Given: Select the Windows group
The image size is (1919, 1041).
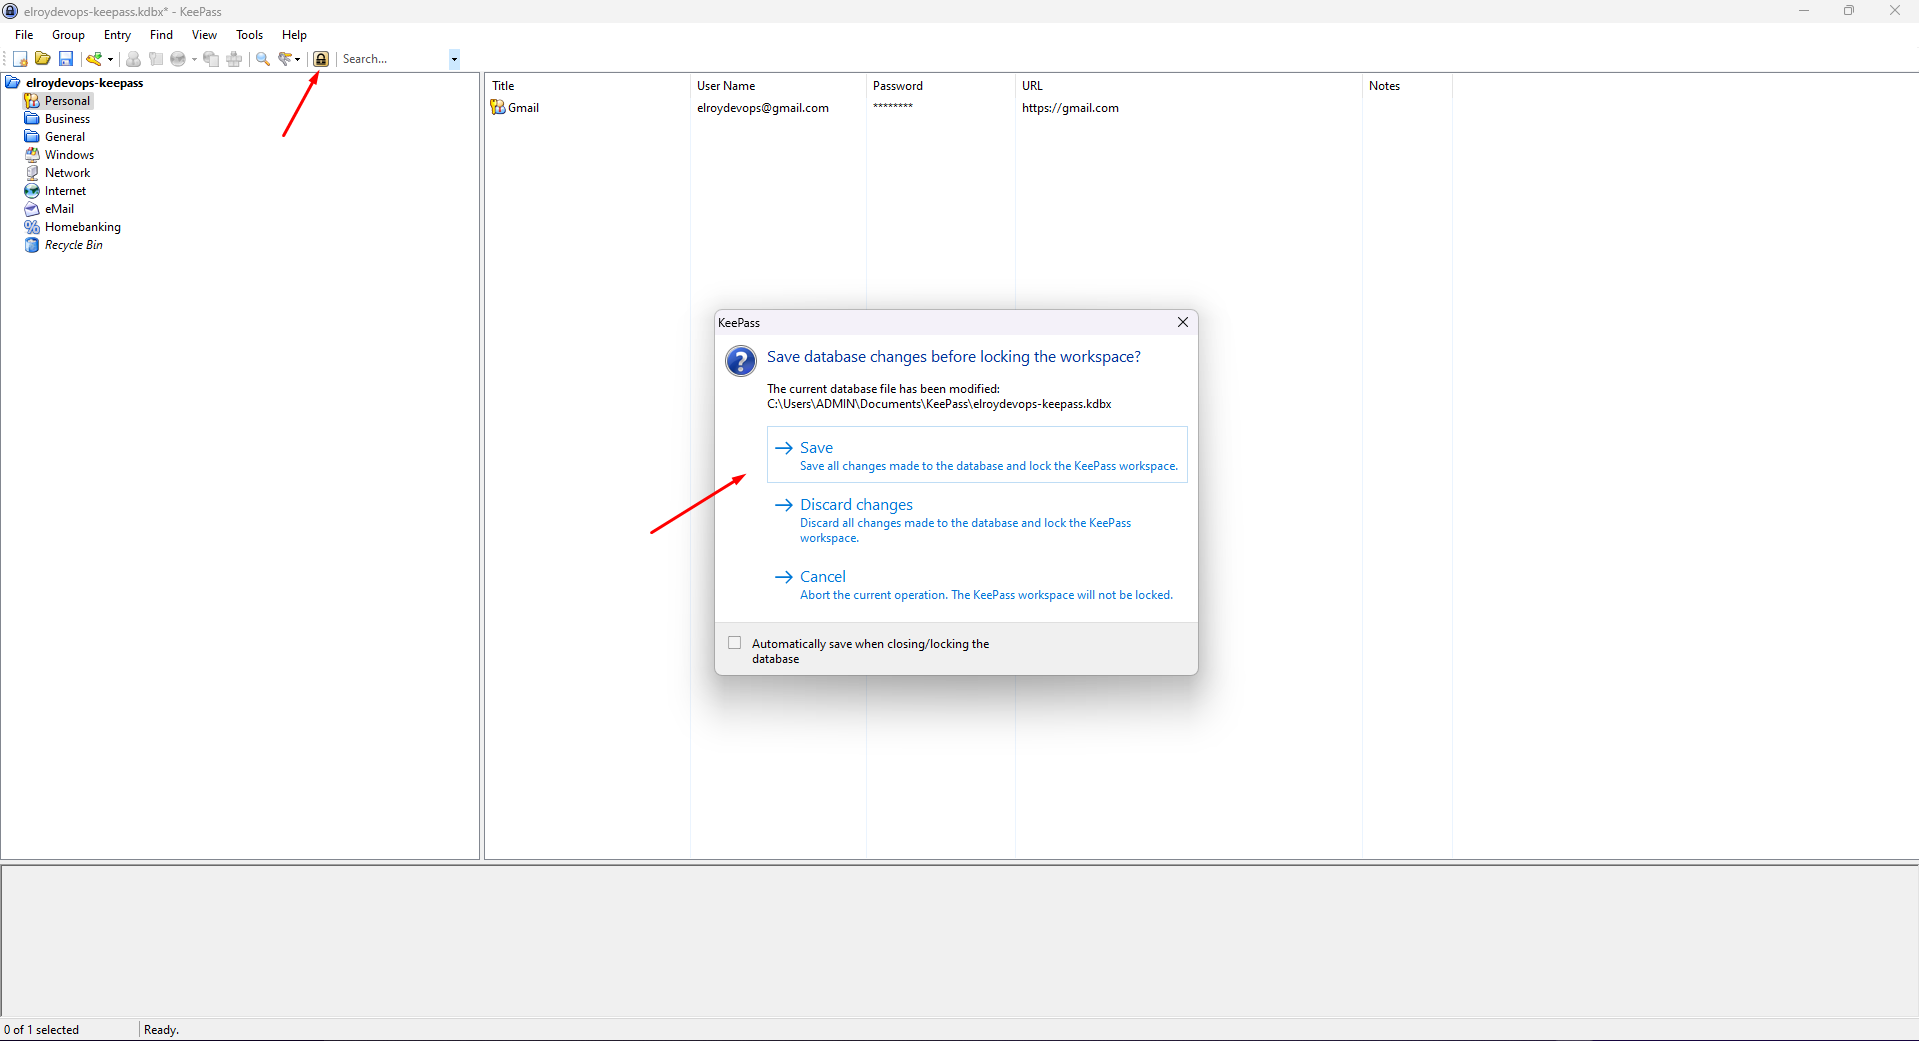Looking at the screenshot, I should coord(69,155).
